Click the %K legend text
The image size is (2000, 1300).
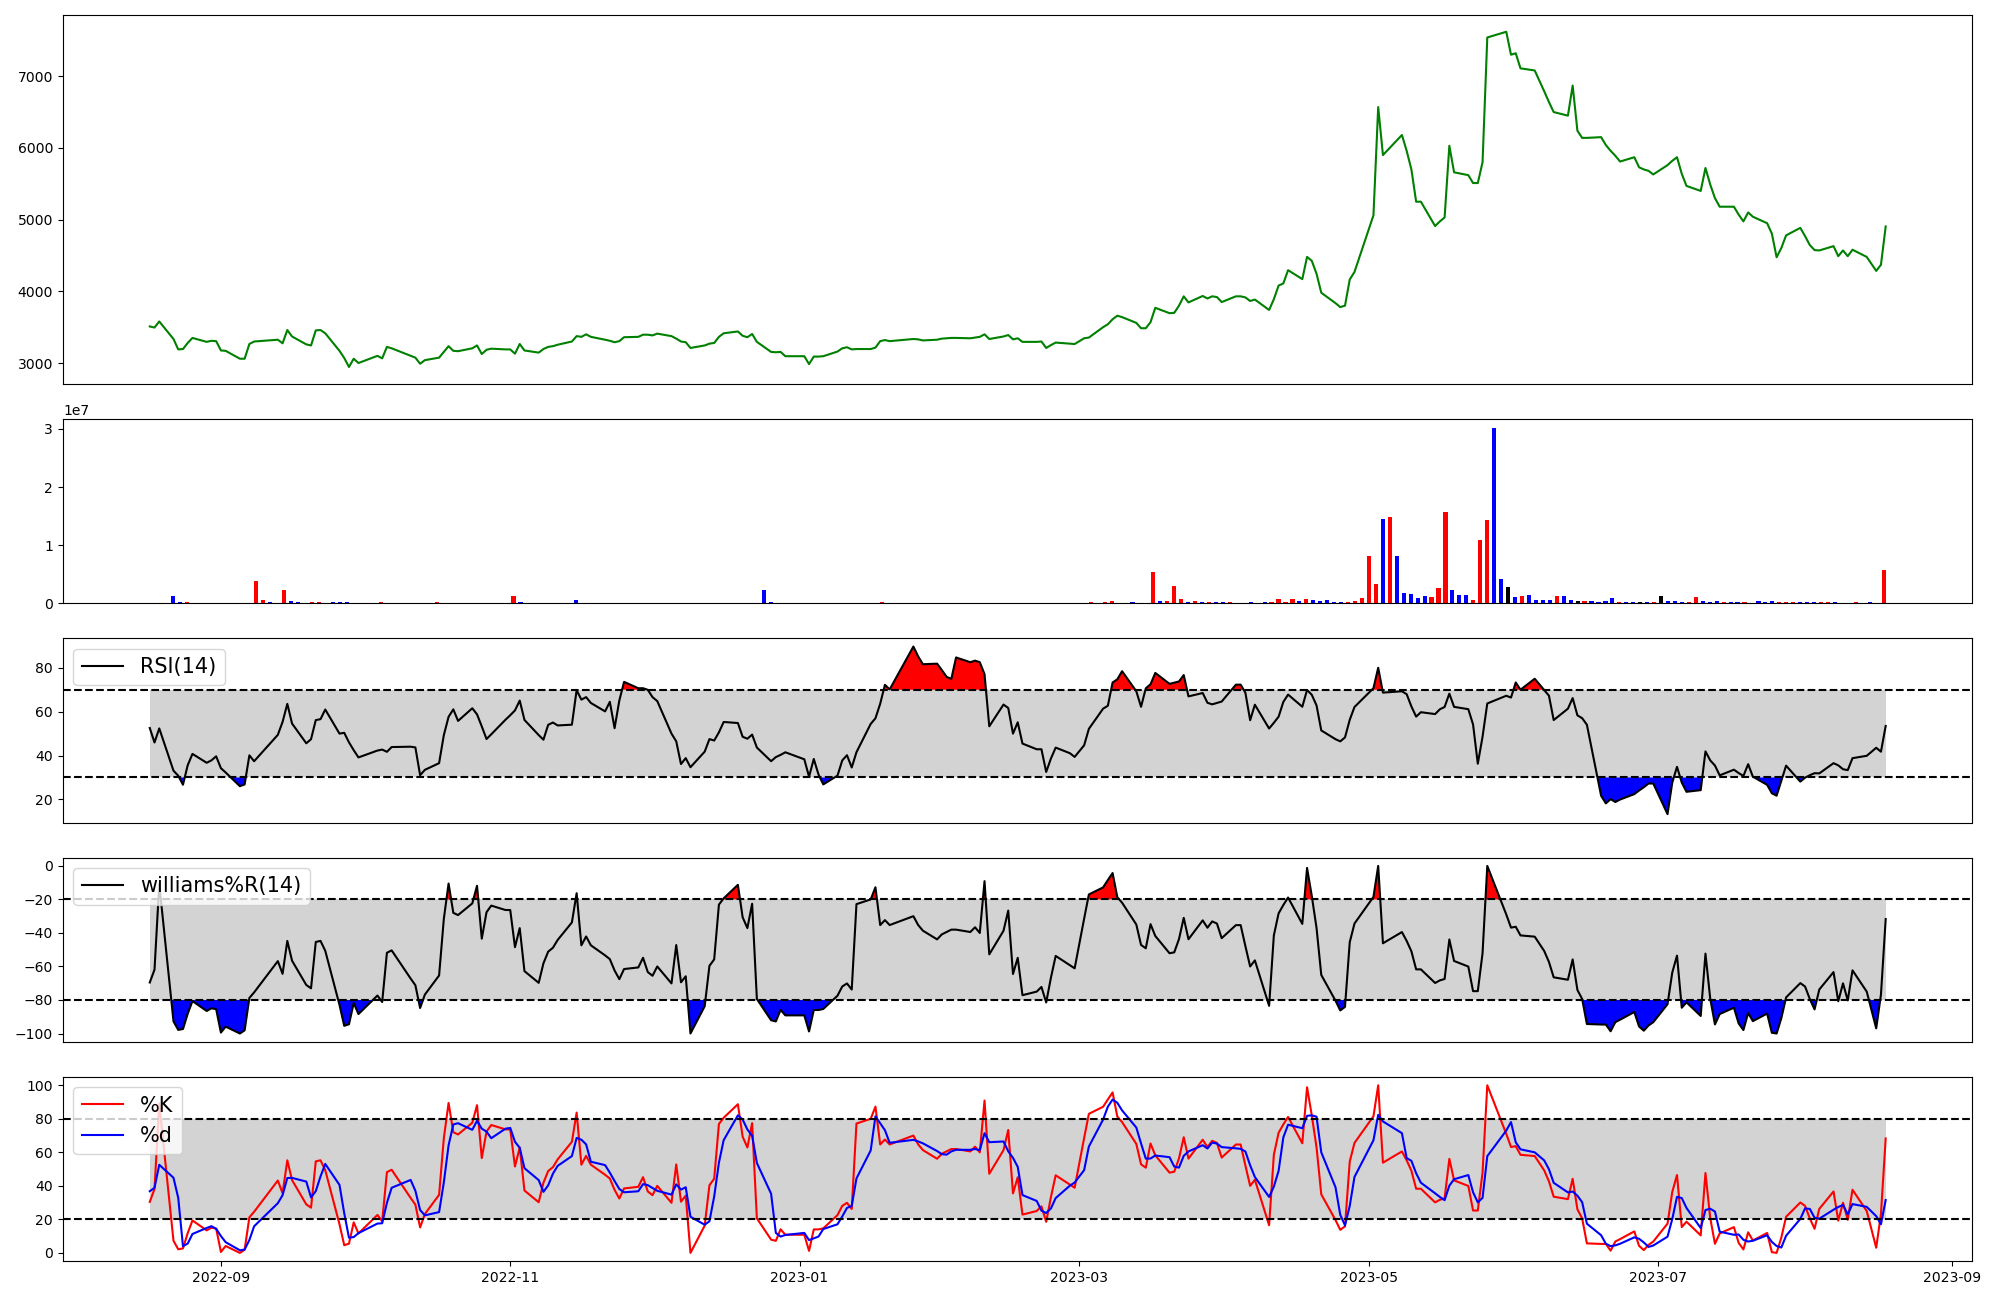[156, 1104]
